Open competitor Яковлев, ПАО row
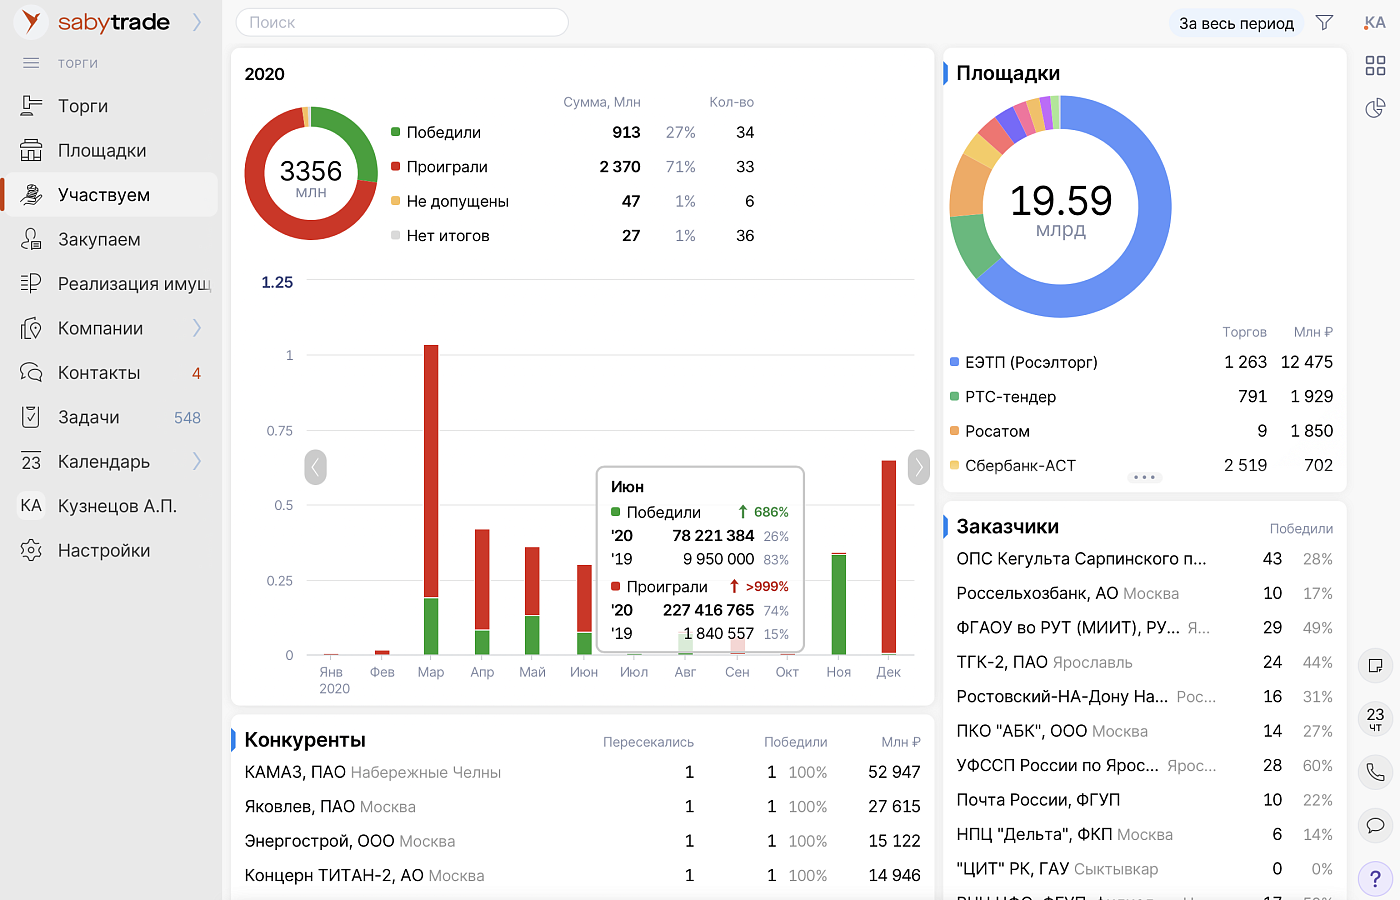The width and height of the screenshot is (1400, 900). [582, 807]
